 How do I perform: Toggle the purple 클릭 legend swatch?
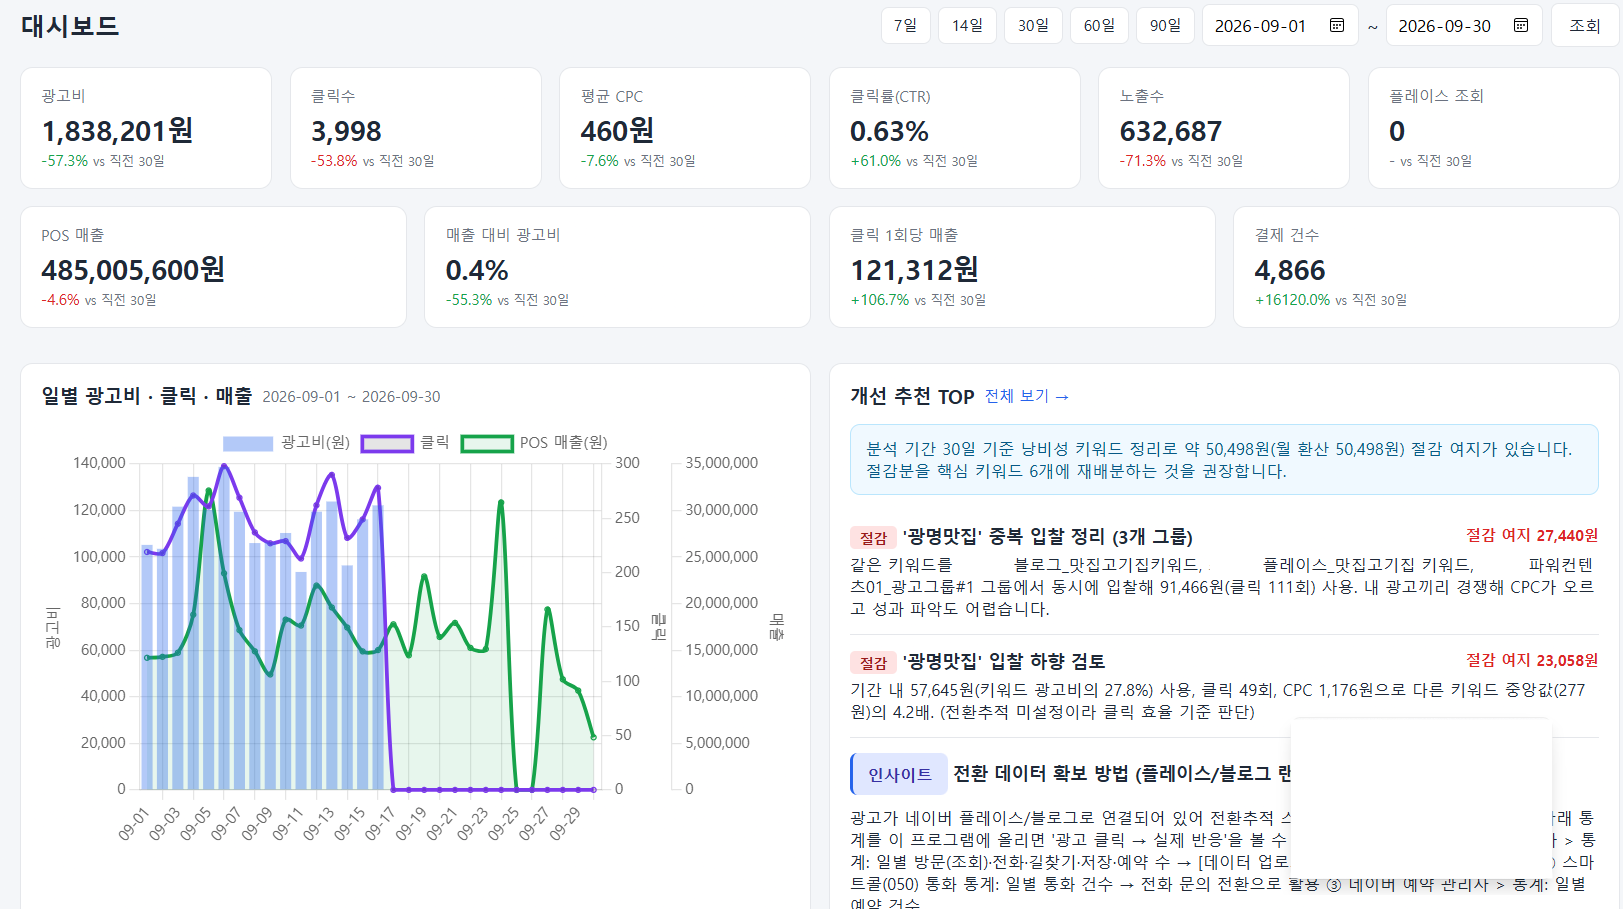pyautogui.click(x=387, y=443)
